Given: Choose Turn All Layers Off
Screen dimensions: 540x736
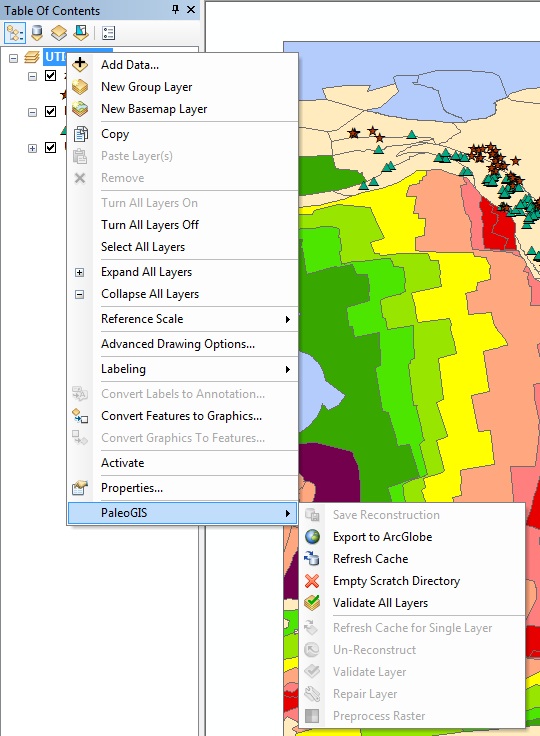Looking at the screenshot, I should coord(150,225).
